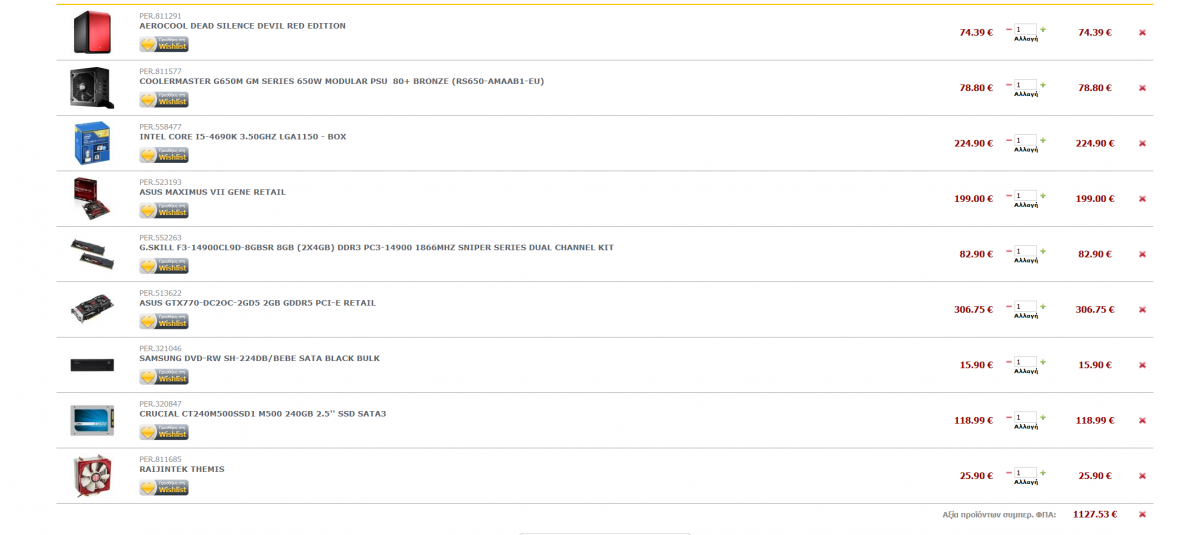This screenshot has height=535, width=1200.
Task: Add Intel Core i5-4690K to Wishlist
Action: [x=164, y=156]
